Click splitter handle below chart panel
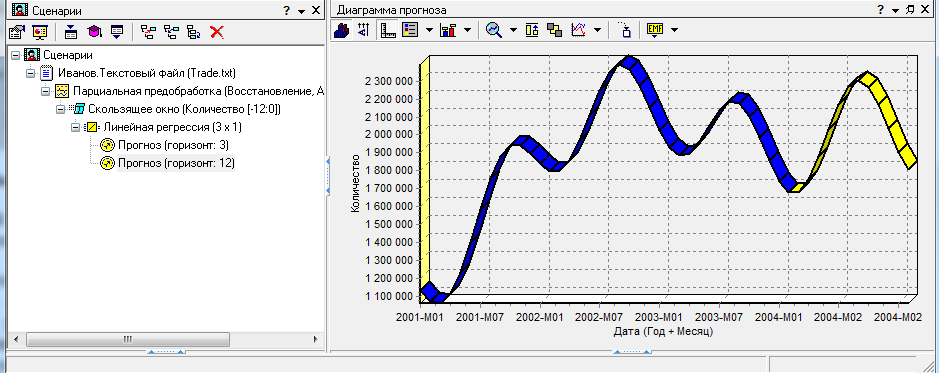 pyautogui.click(x=631, y=351)
